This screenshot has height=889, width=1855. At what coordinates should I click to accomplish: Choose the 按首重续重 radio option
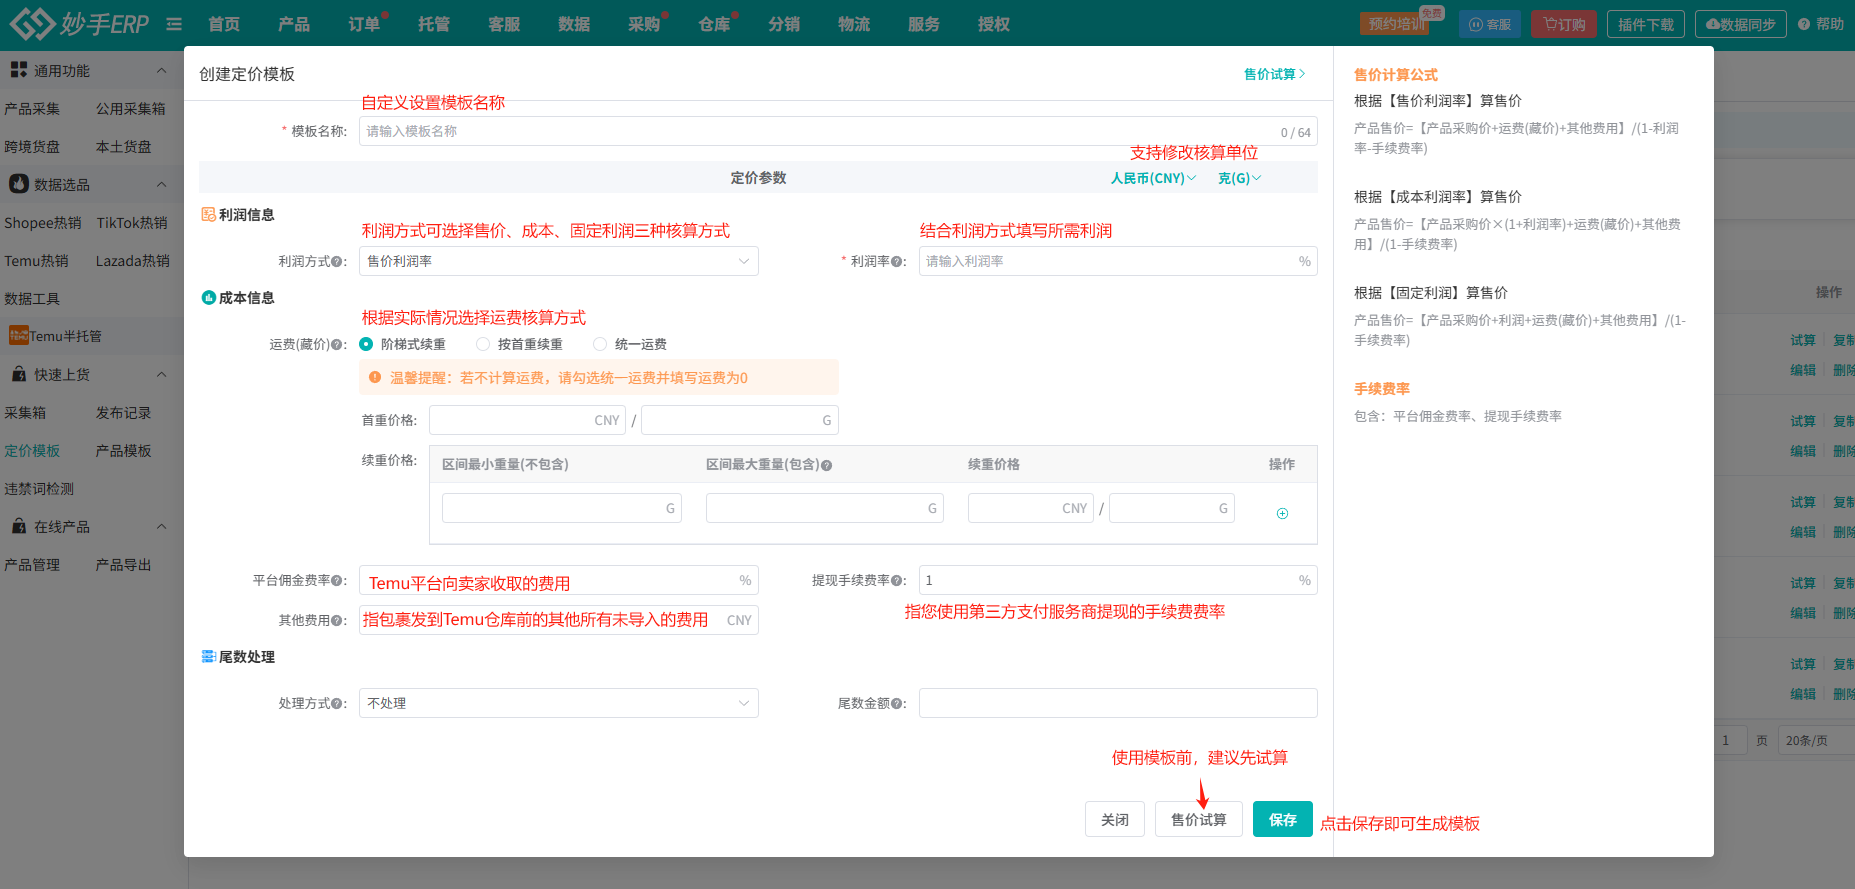(483, 344)
